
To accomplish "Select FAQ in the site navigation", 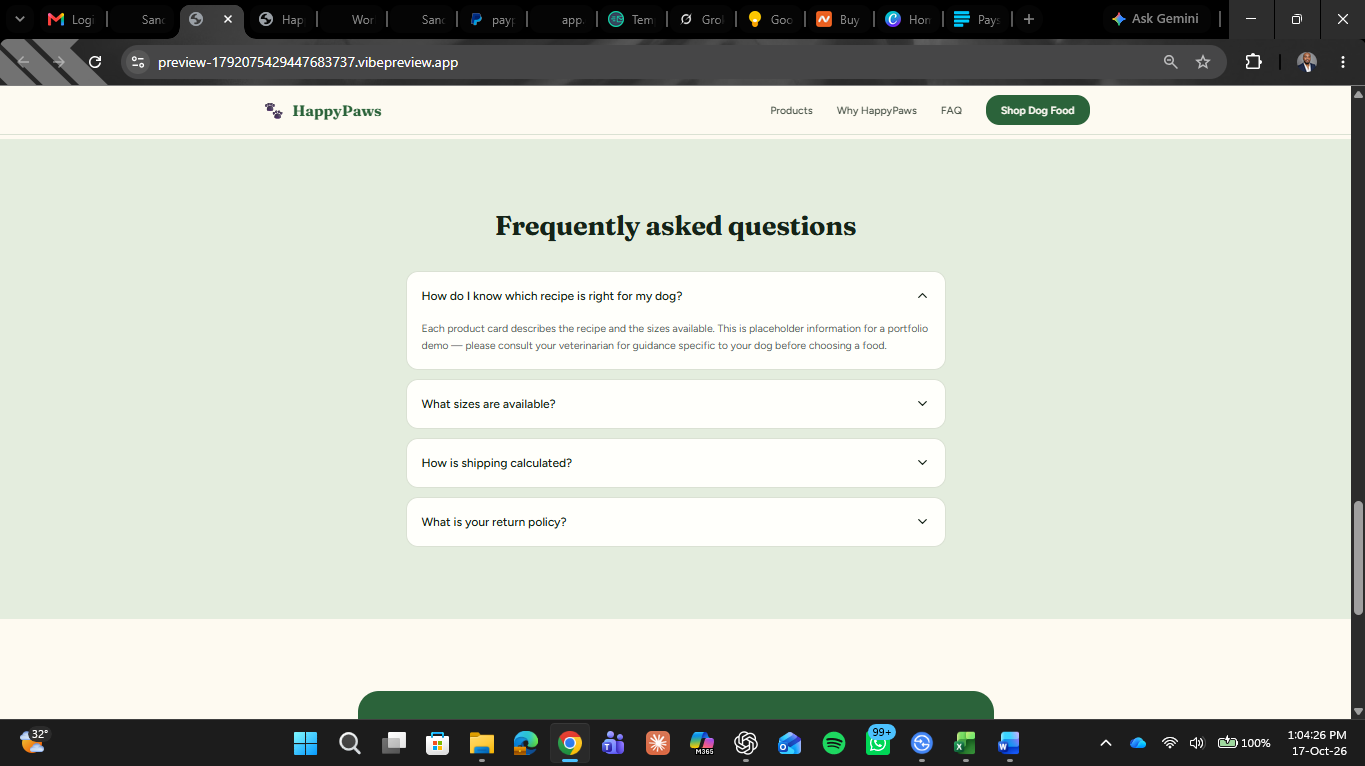I will (x=951, y=110).
